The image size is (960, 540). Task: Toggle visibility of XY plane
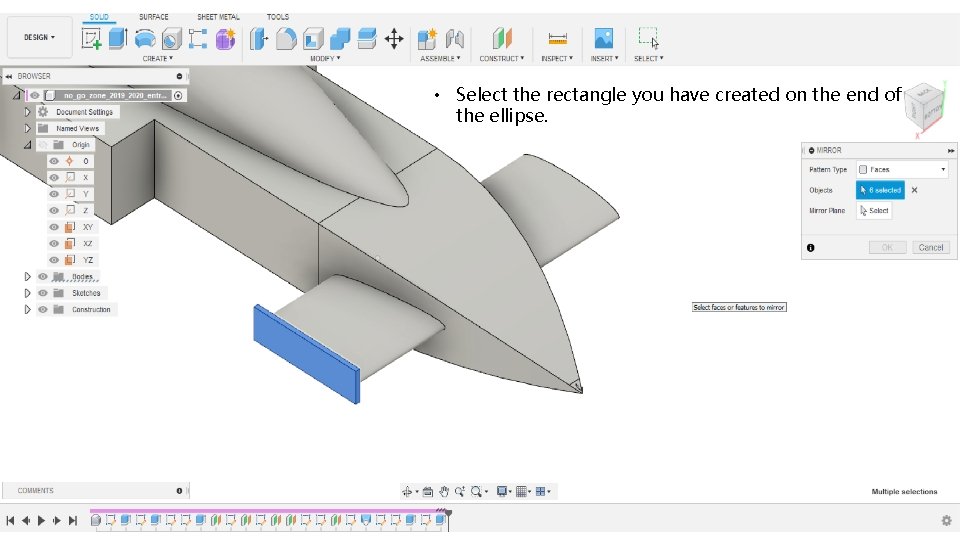[x=54, y=227]
